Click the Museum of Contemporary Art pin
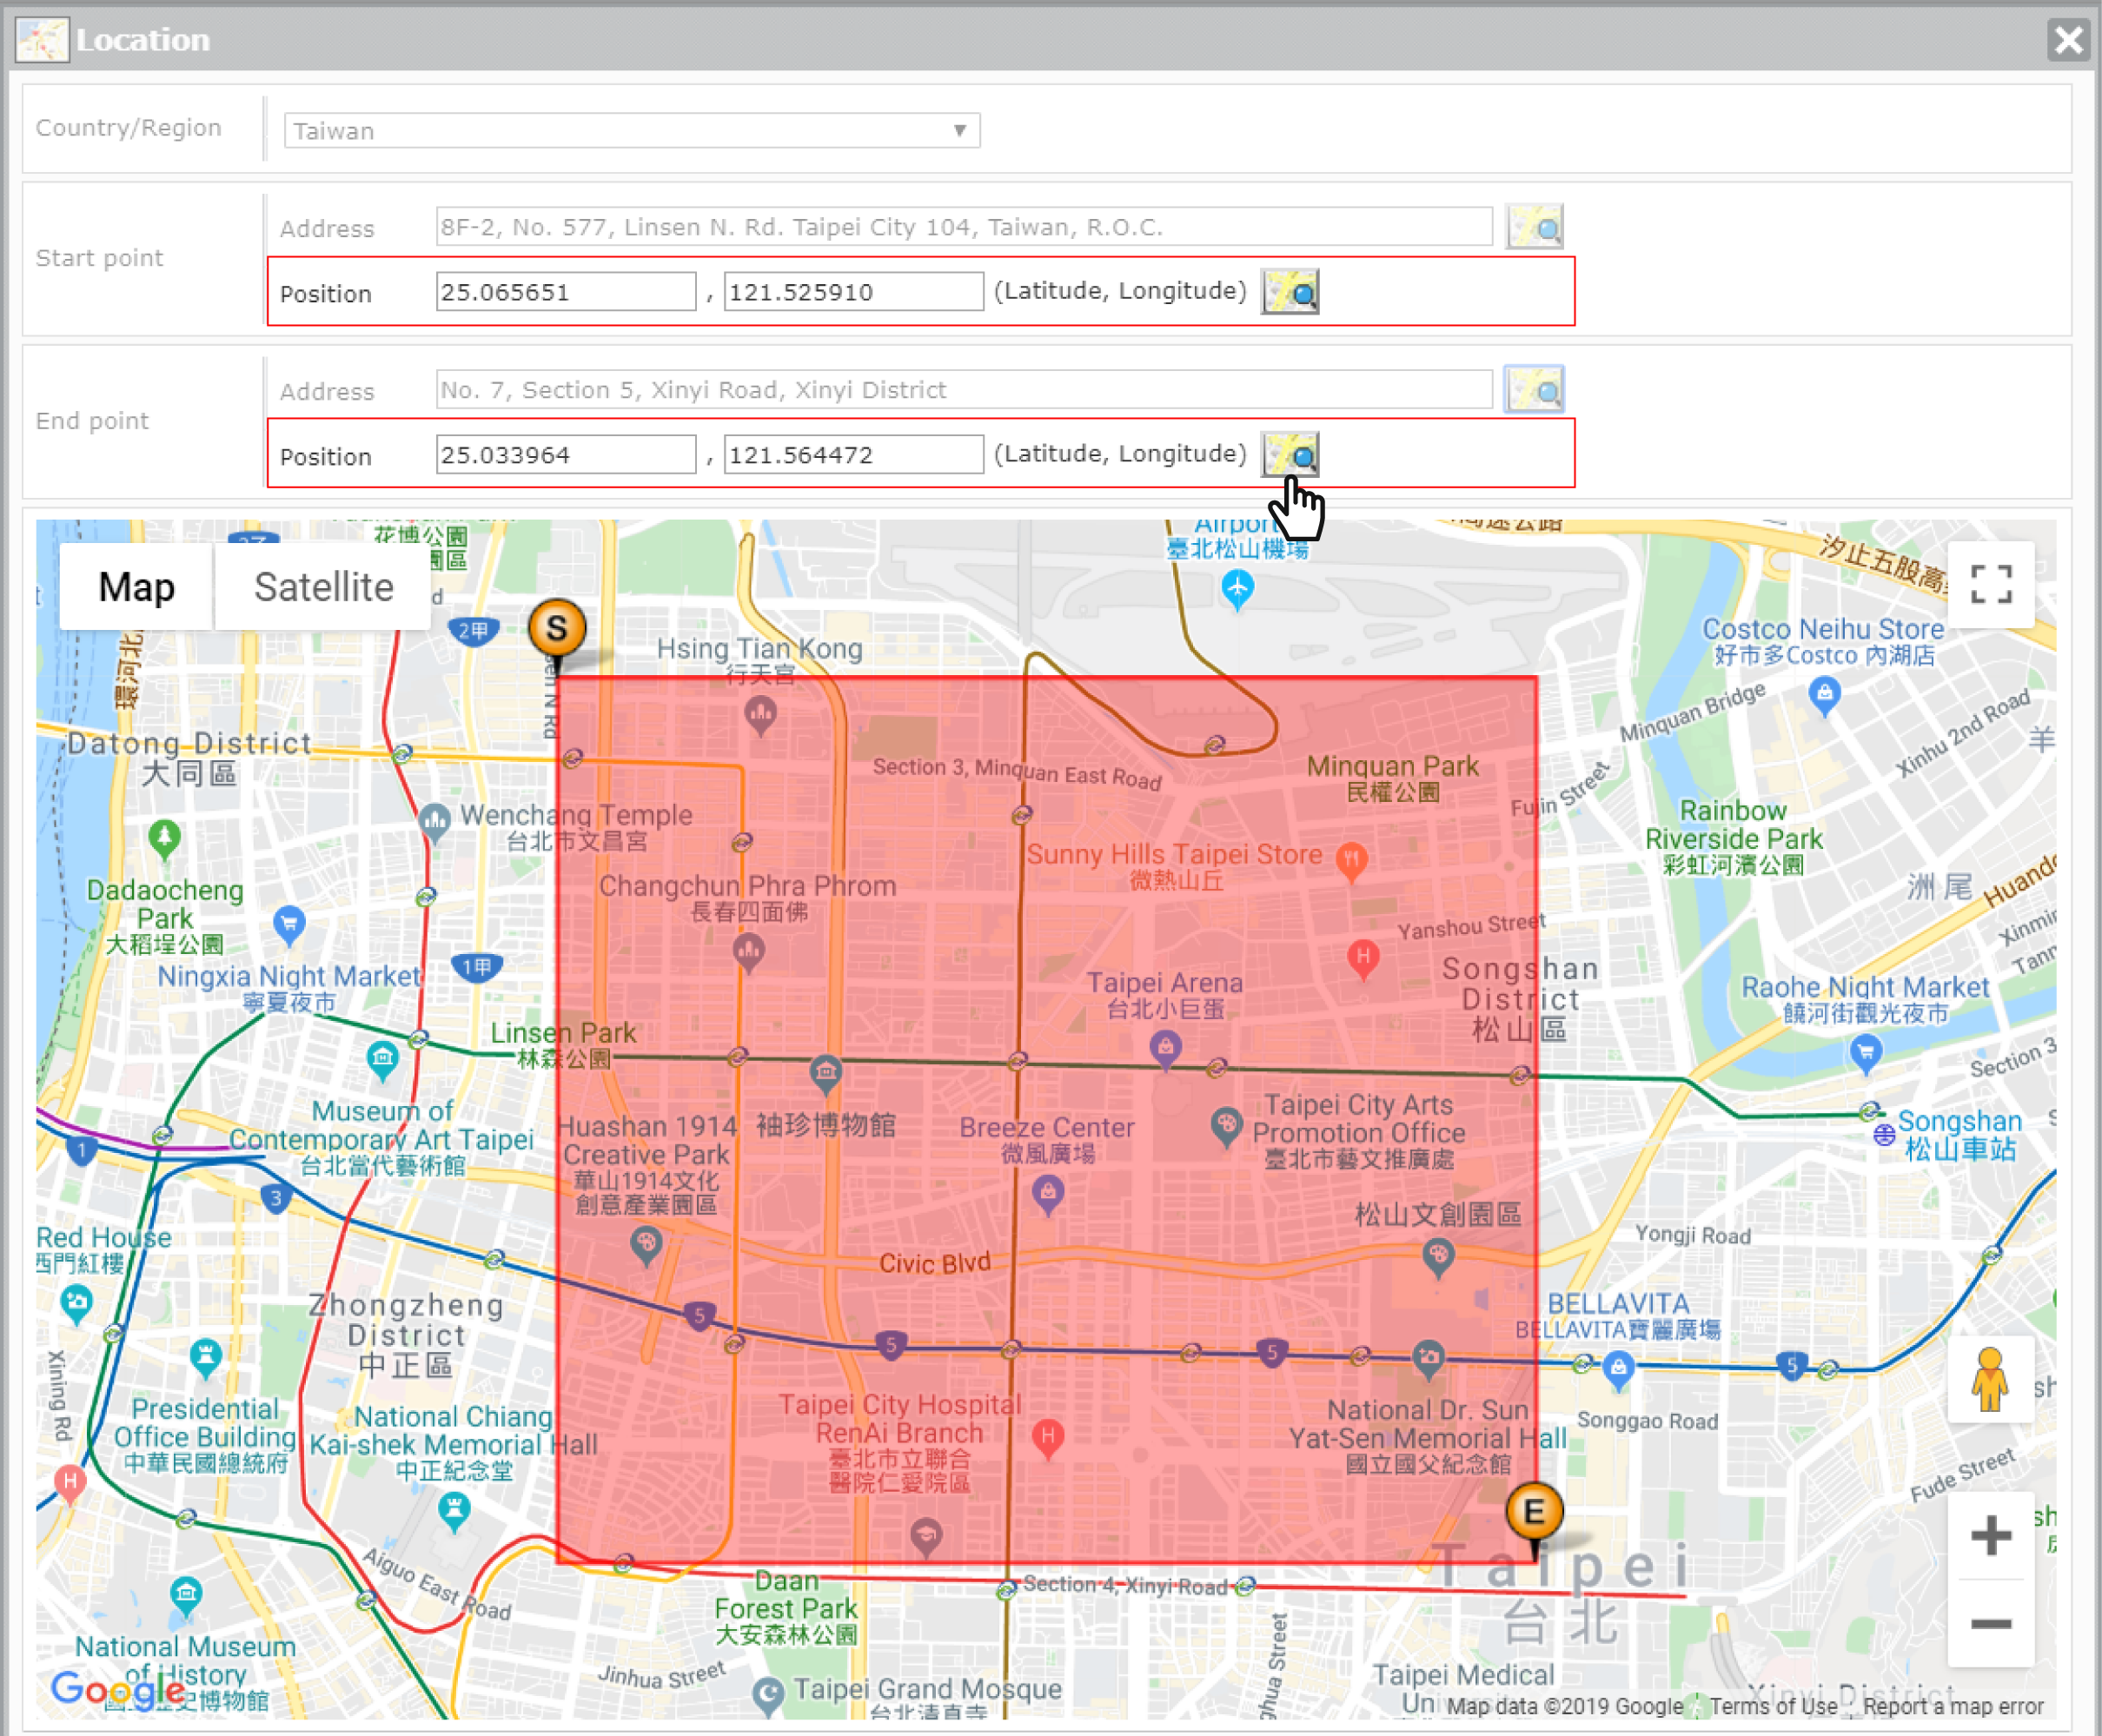This screenshot has width=2102, height=1736. (x=382, y=1062)
